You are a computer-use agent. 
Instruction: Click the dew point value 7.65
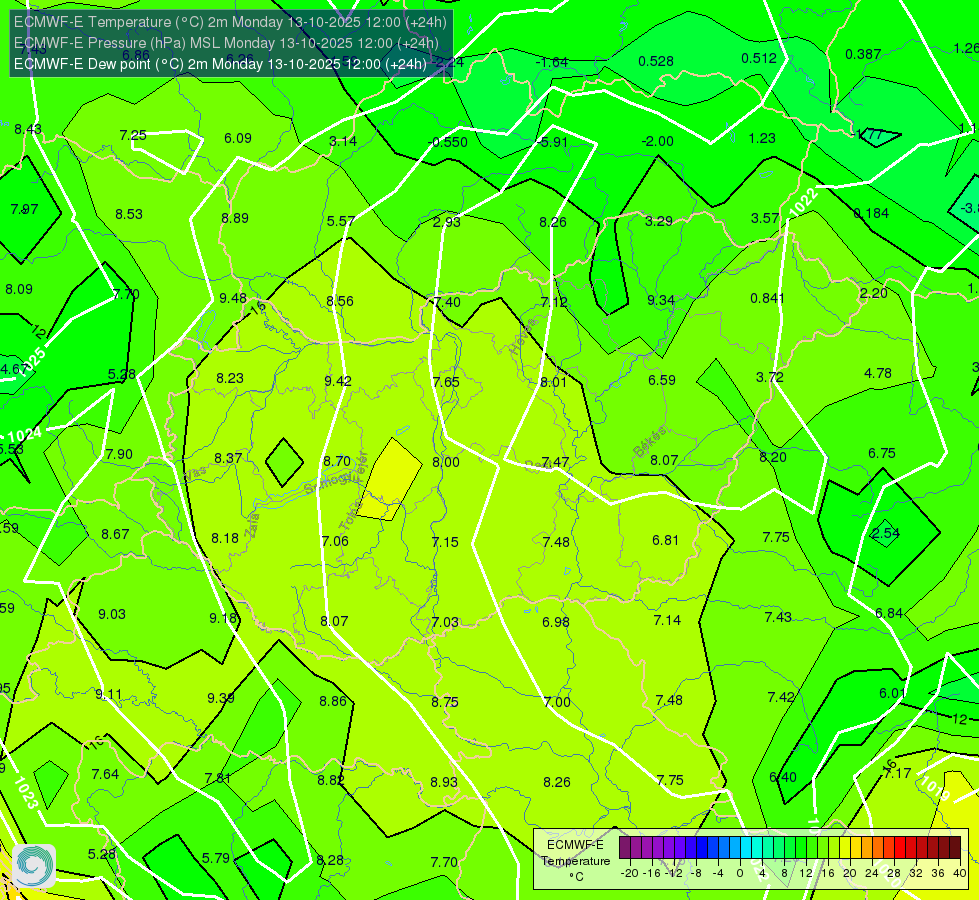coord(446,382)
